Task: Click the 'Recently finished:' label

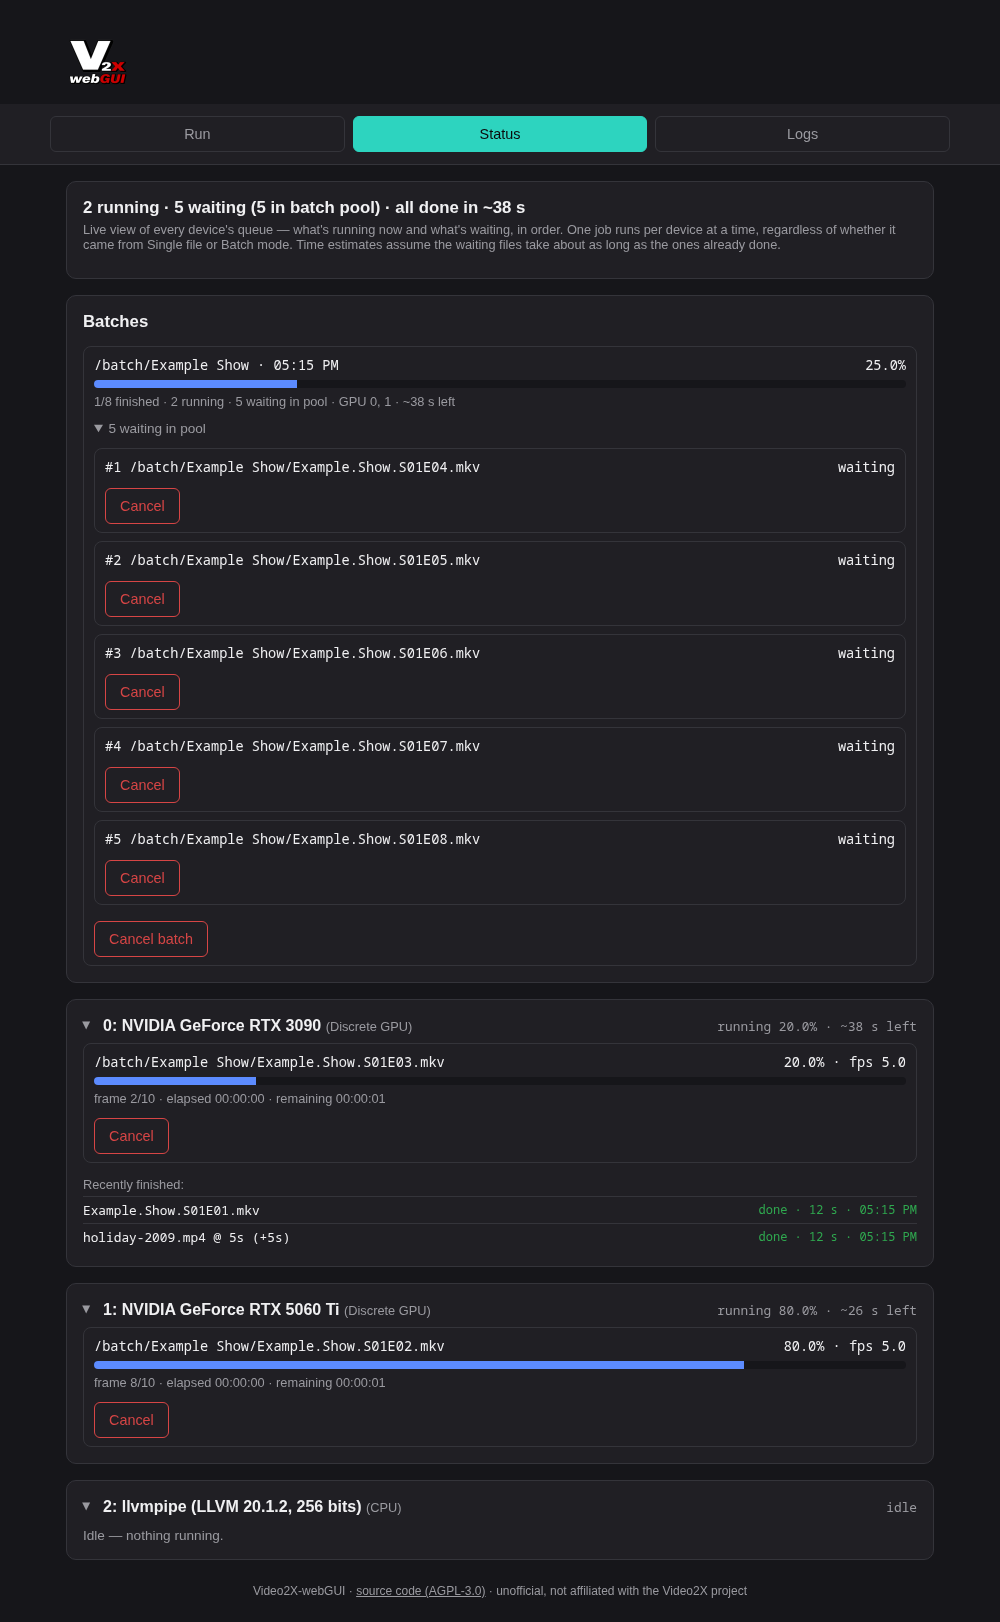Action: point(133,1185)
